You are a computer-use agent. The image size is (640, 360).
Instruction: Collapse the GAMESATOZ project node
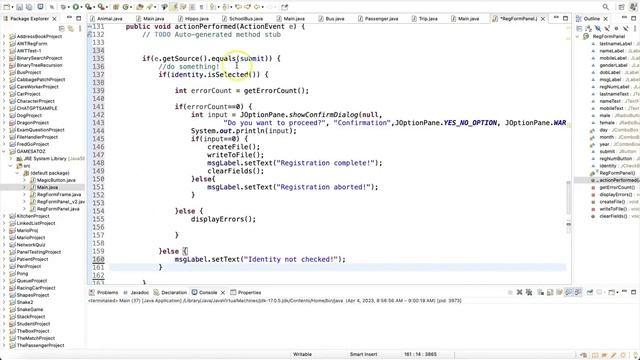pyautogui.click(x=4, y=151)
